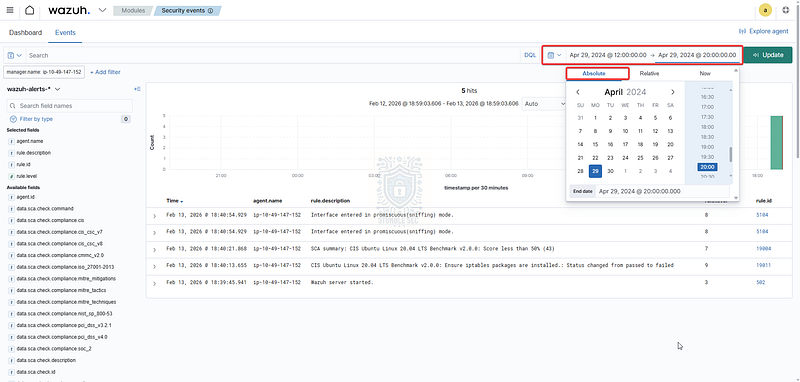This screenshot has height=382, width=800.
Task: Sort by the Time column header
Action: (174, 201)
